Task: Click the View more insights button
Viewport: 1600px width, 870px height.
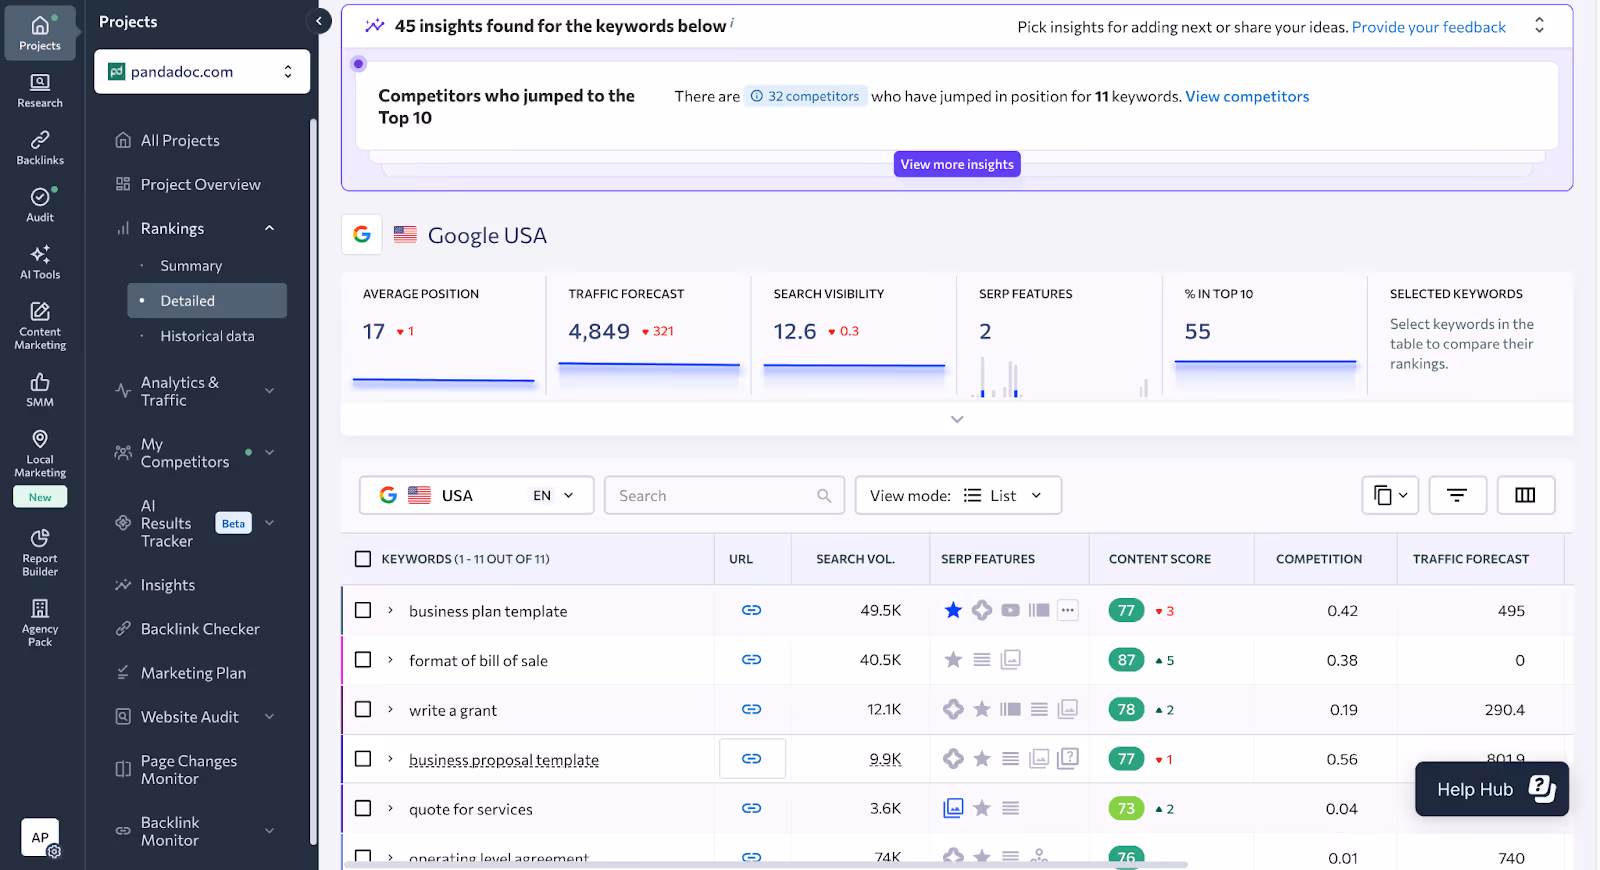Action: pyautogui.click(x=957, y=164)
